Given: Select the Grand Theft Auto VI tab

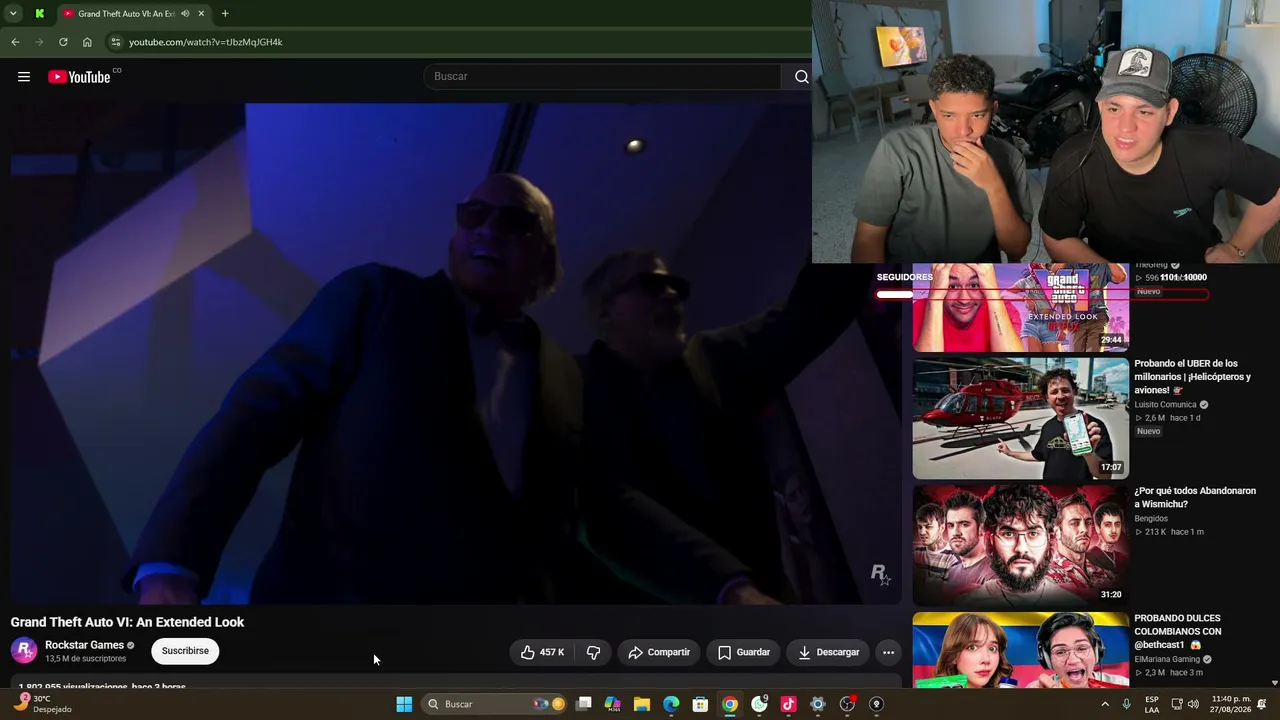Looking at the screenshot, I should (134, 14).
